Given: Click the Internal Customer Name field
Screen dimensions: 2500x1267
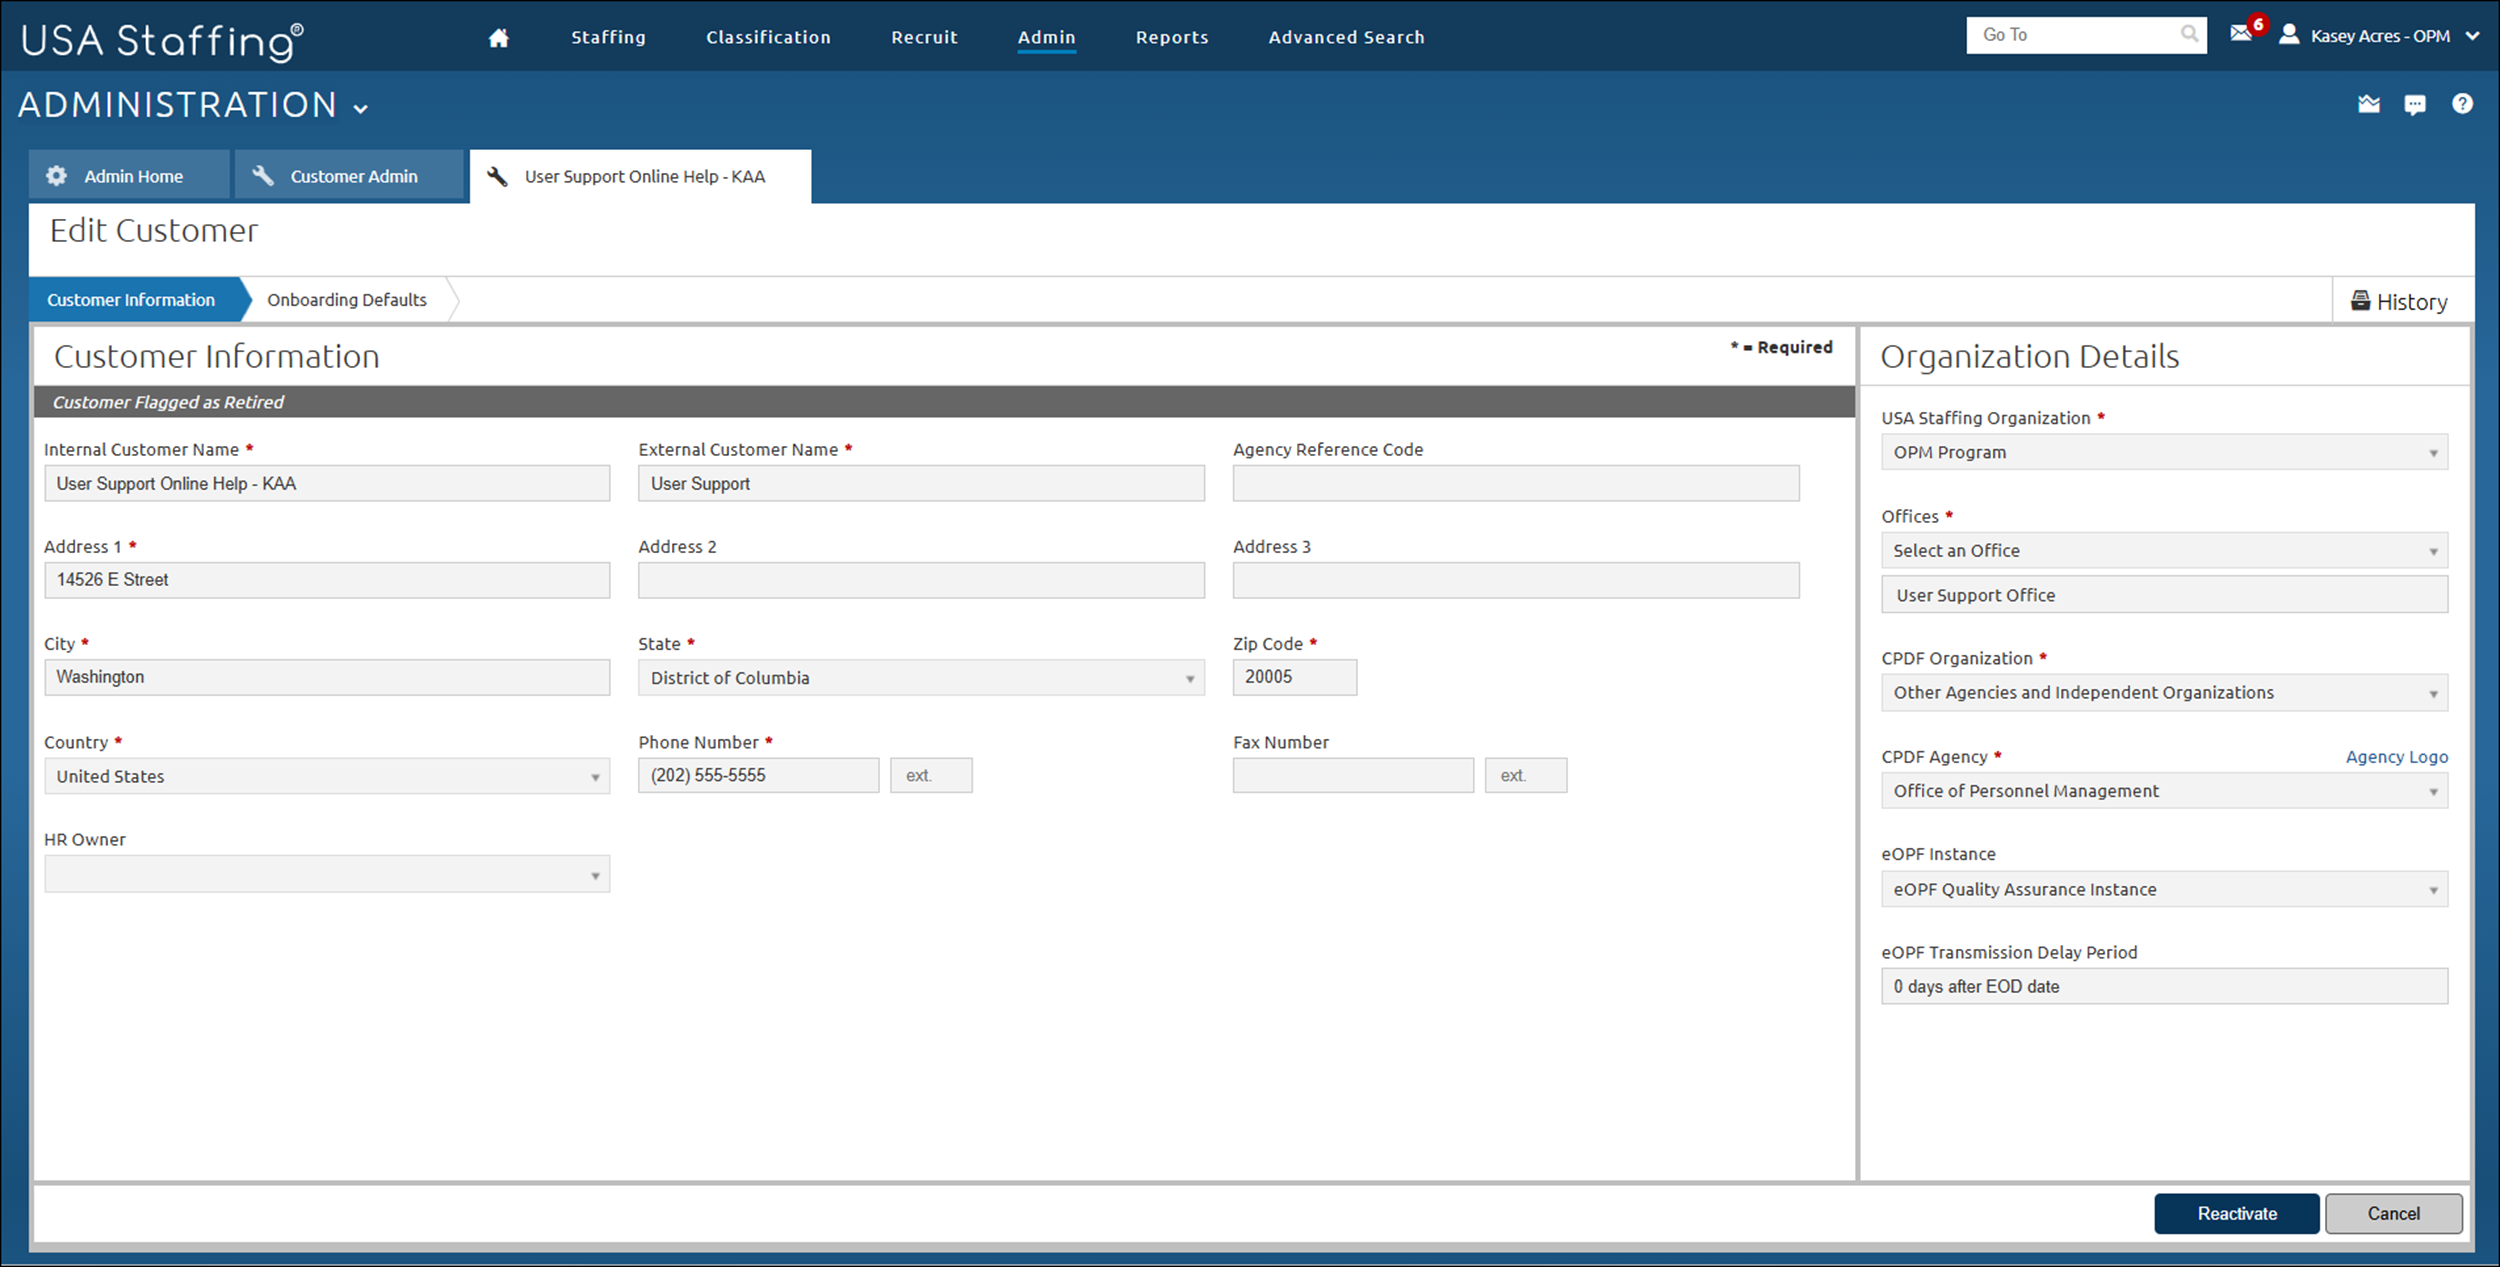Looking at the screenshot, I should point(327,483).
